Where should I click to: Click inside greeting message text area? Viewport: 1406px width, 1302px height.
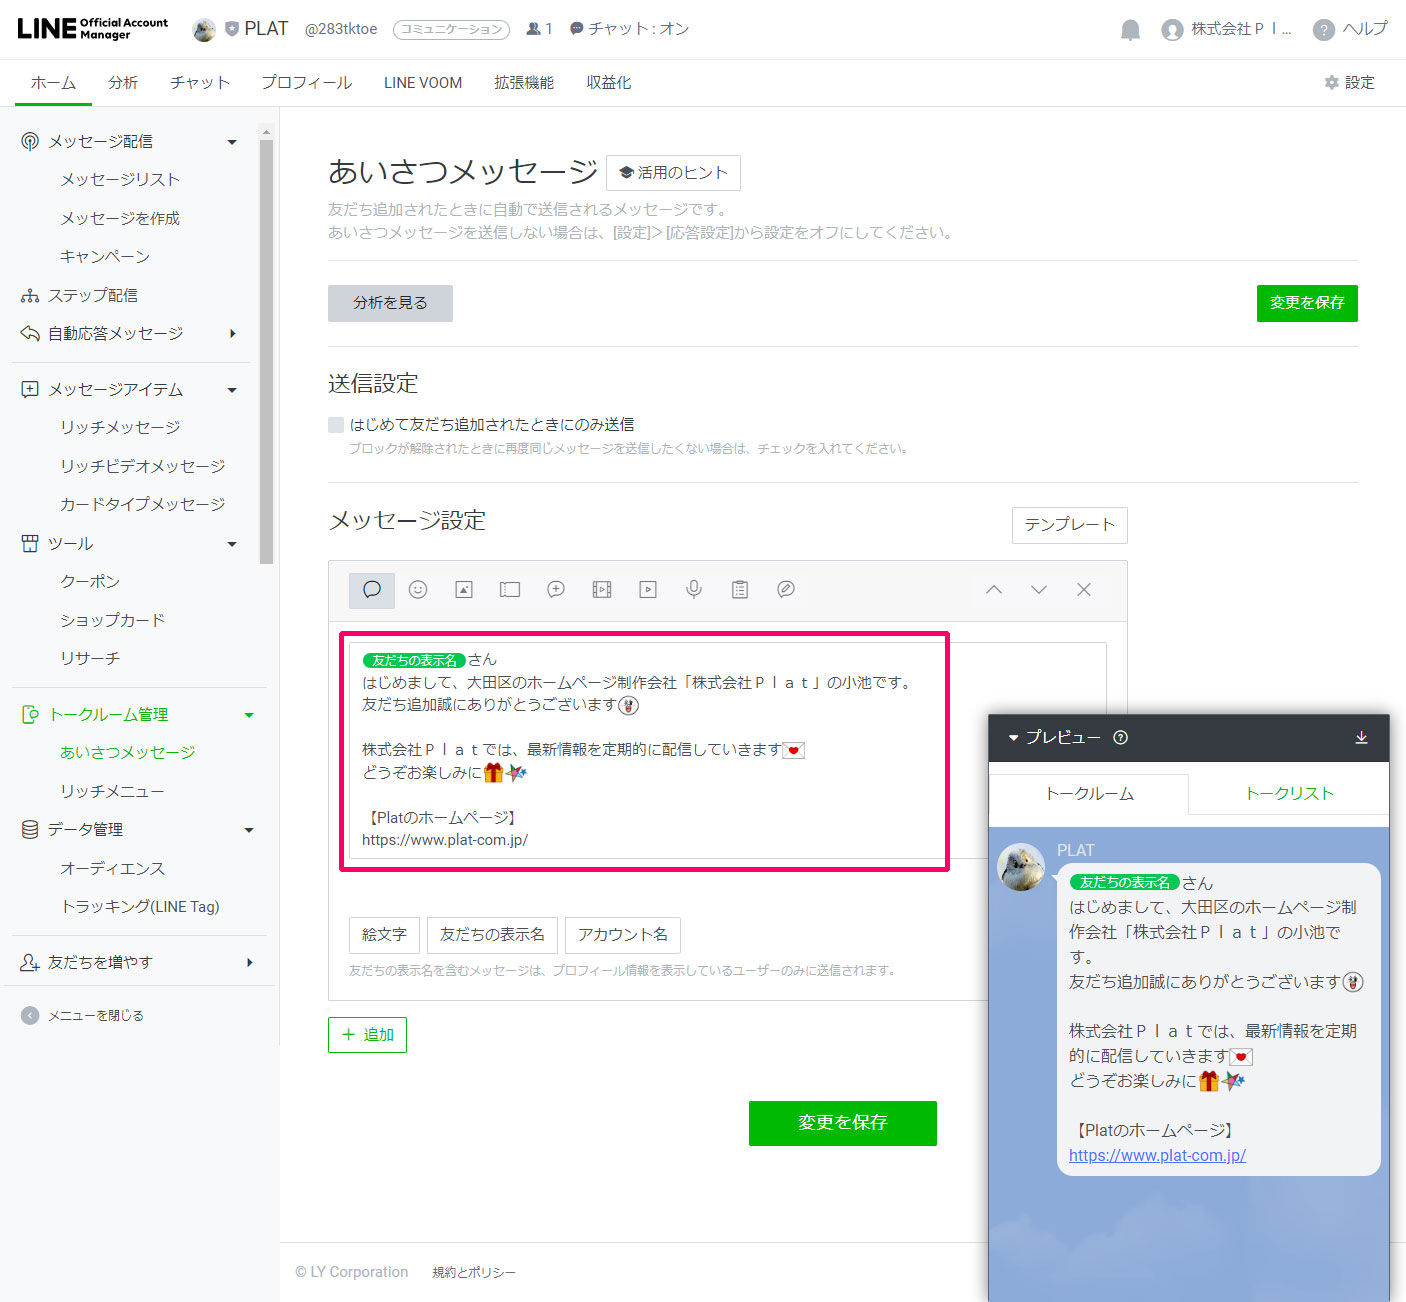pyautogui.click(x=727, y=750)
